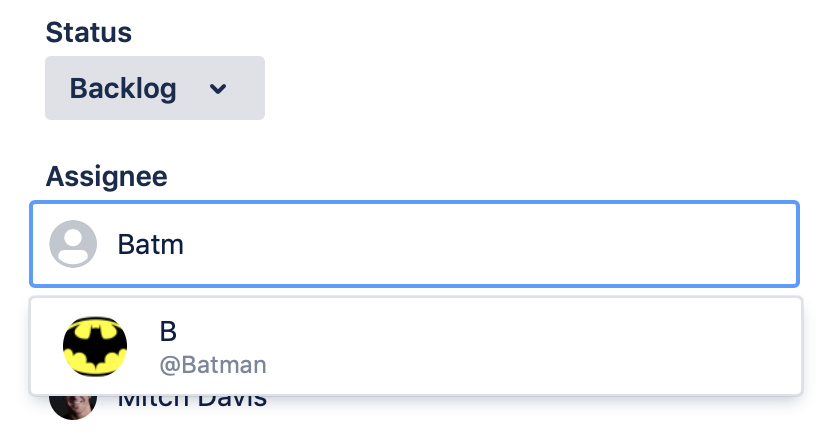This screenshot has width=820, height=440.
Task: Focus the Assignee search field containing Batm
Action: (414, 244)
